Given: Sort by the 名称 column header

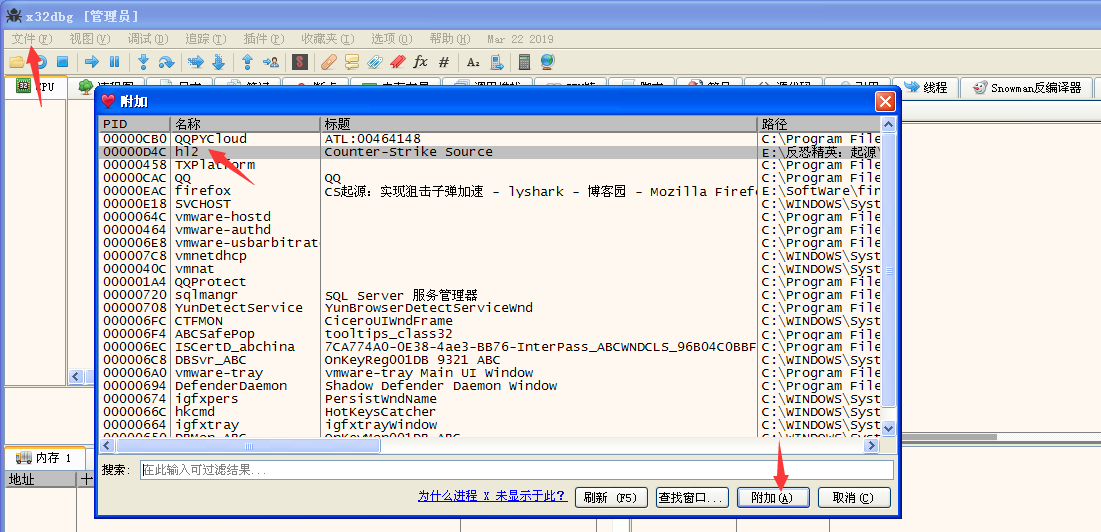Looking at the screenshot, I should (245, 124).
